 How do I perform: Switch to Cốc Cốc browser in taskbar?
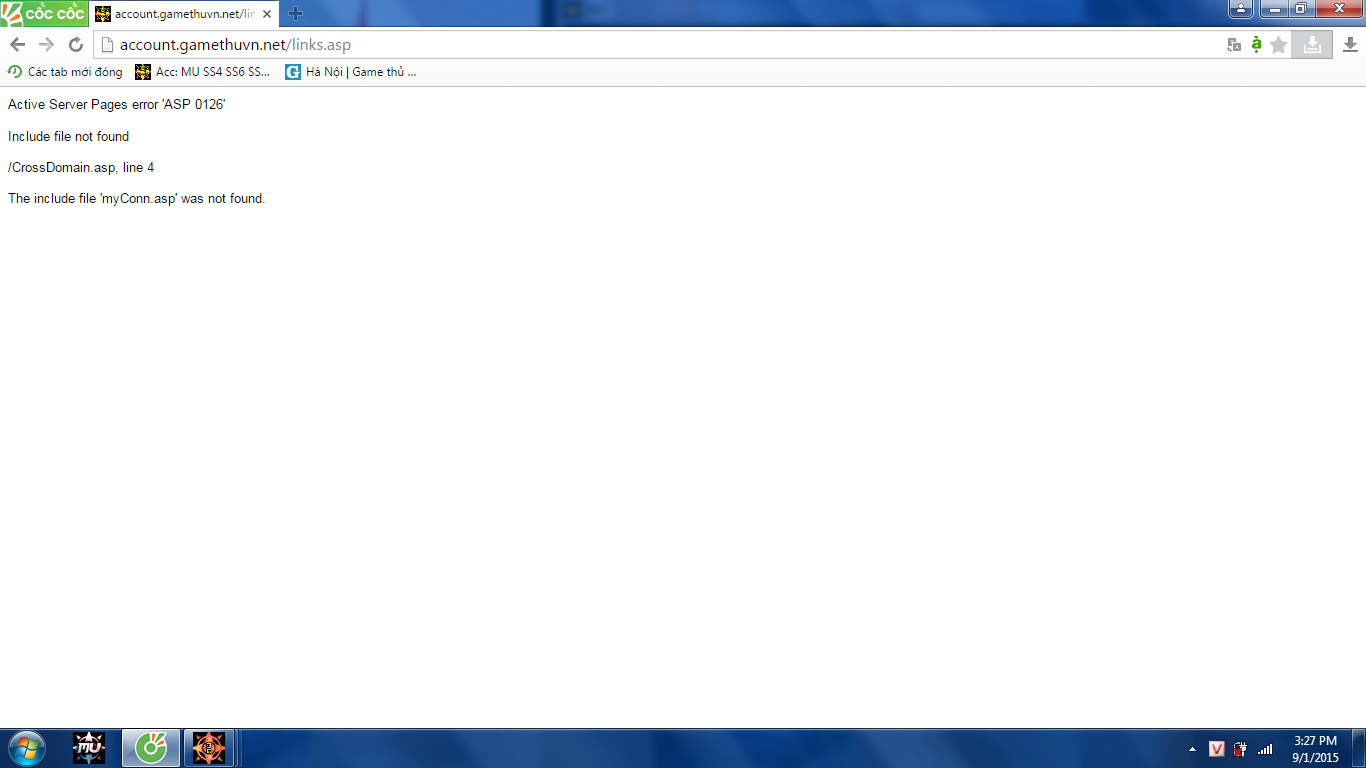tap(151, 748)
